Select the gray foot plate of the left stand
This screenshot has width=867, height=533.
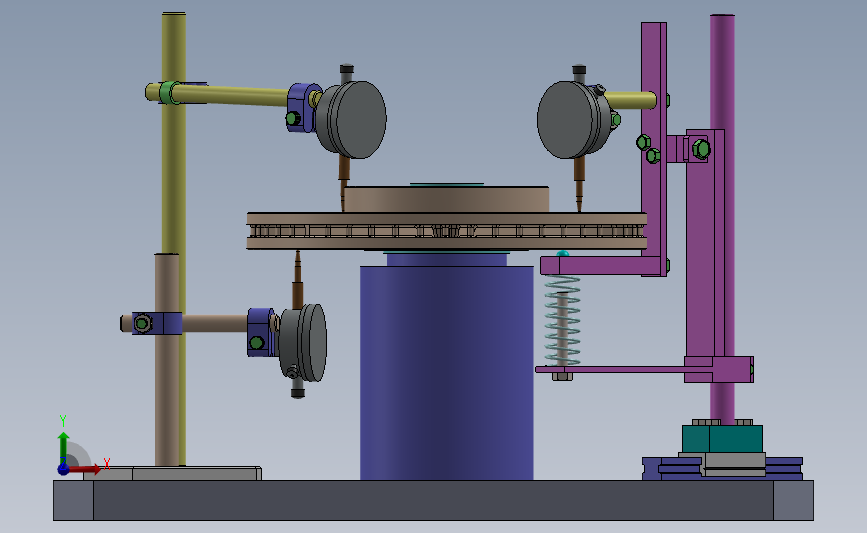(x=173, y=473)
